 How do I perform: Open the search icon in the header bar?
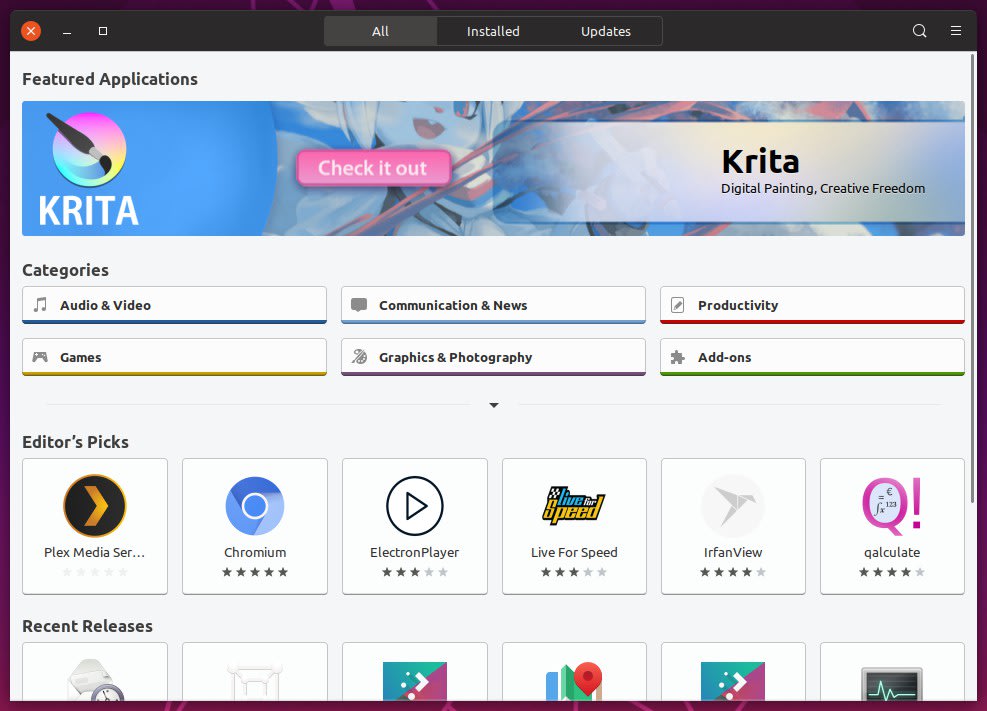pos(919,31)
